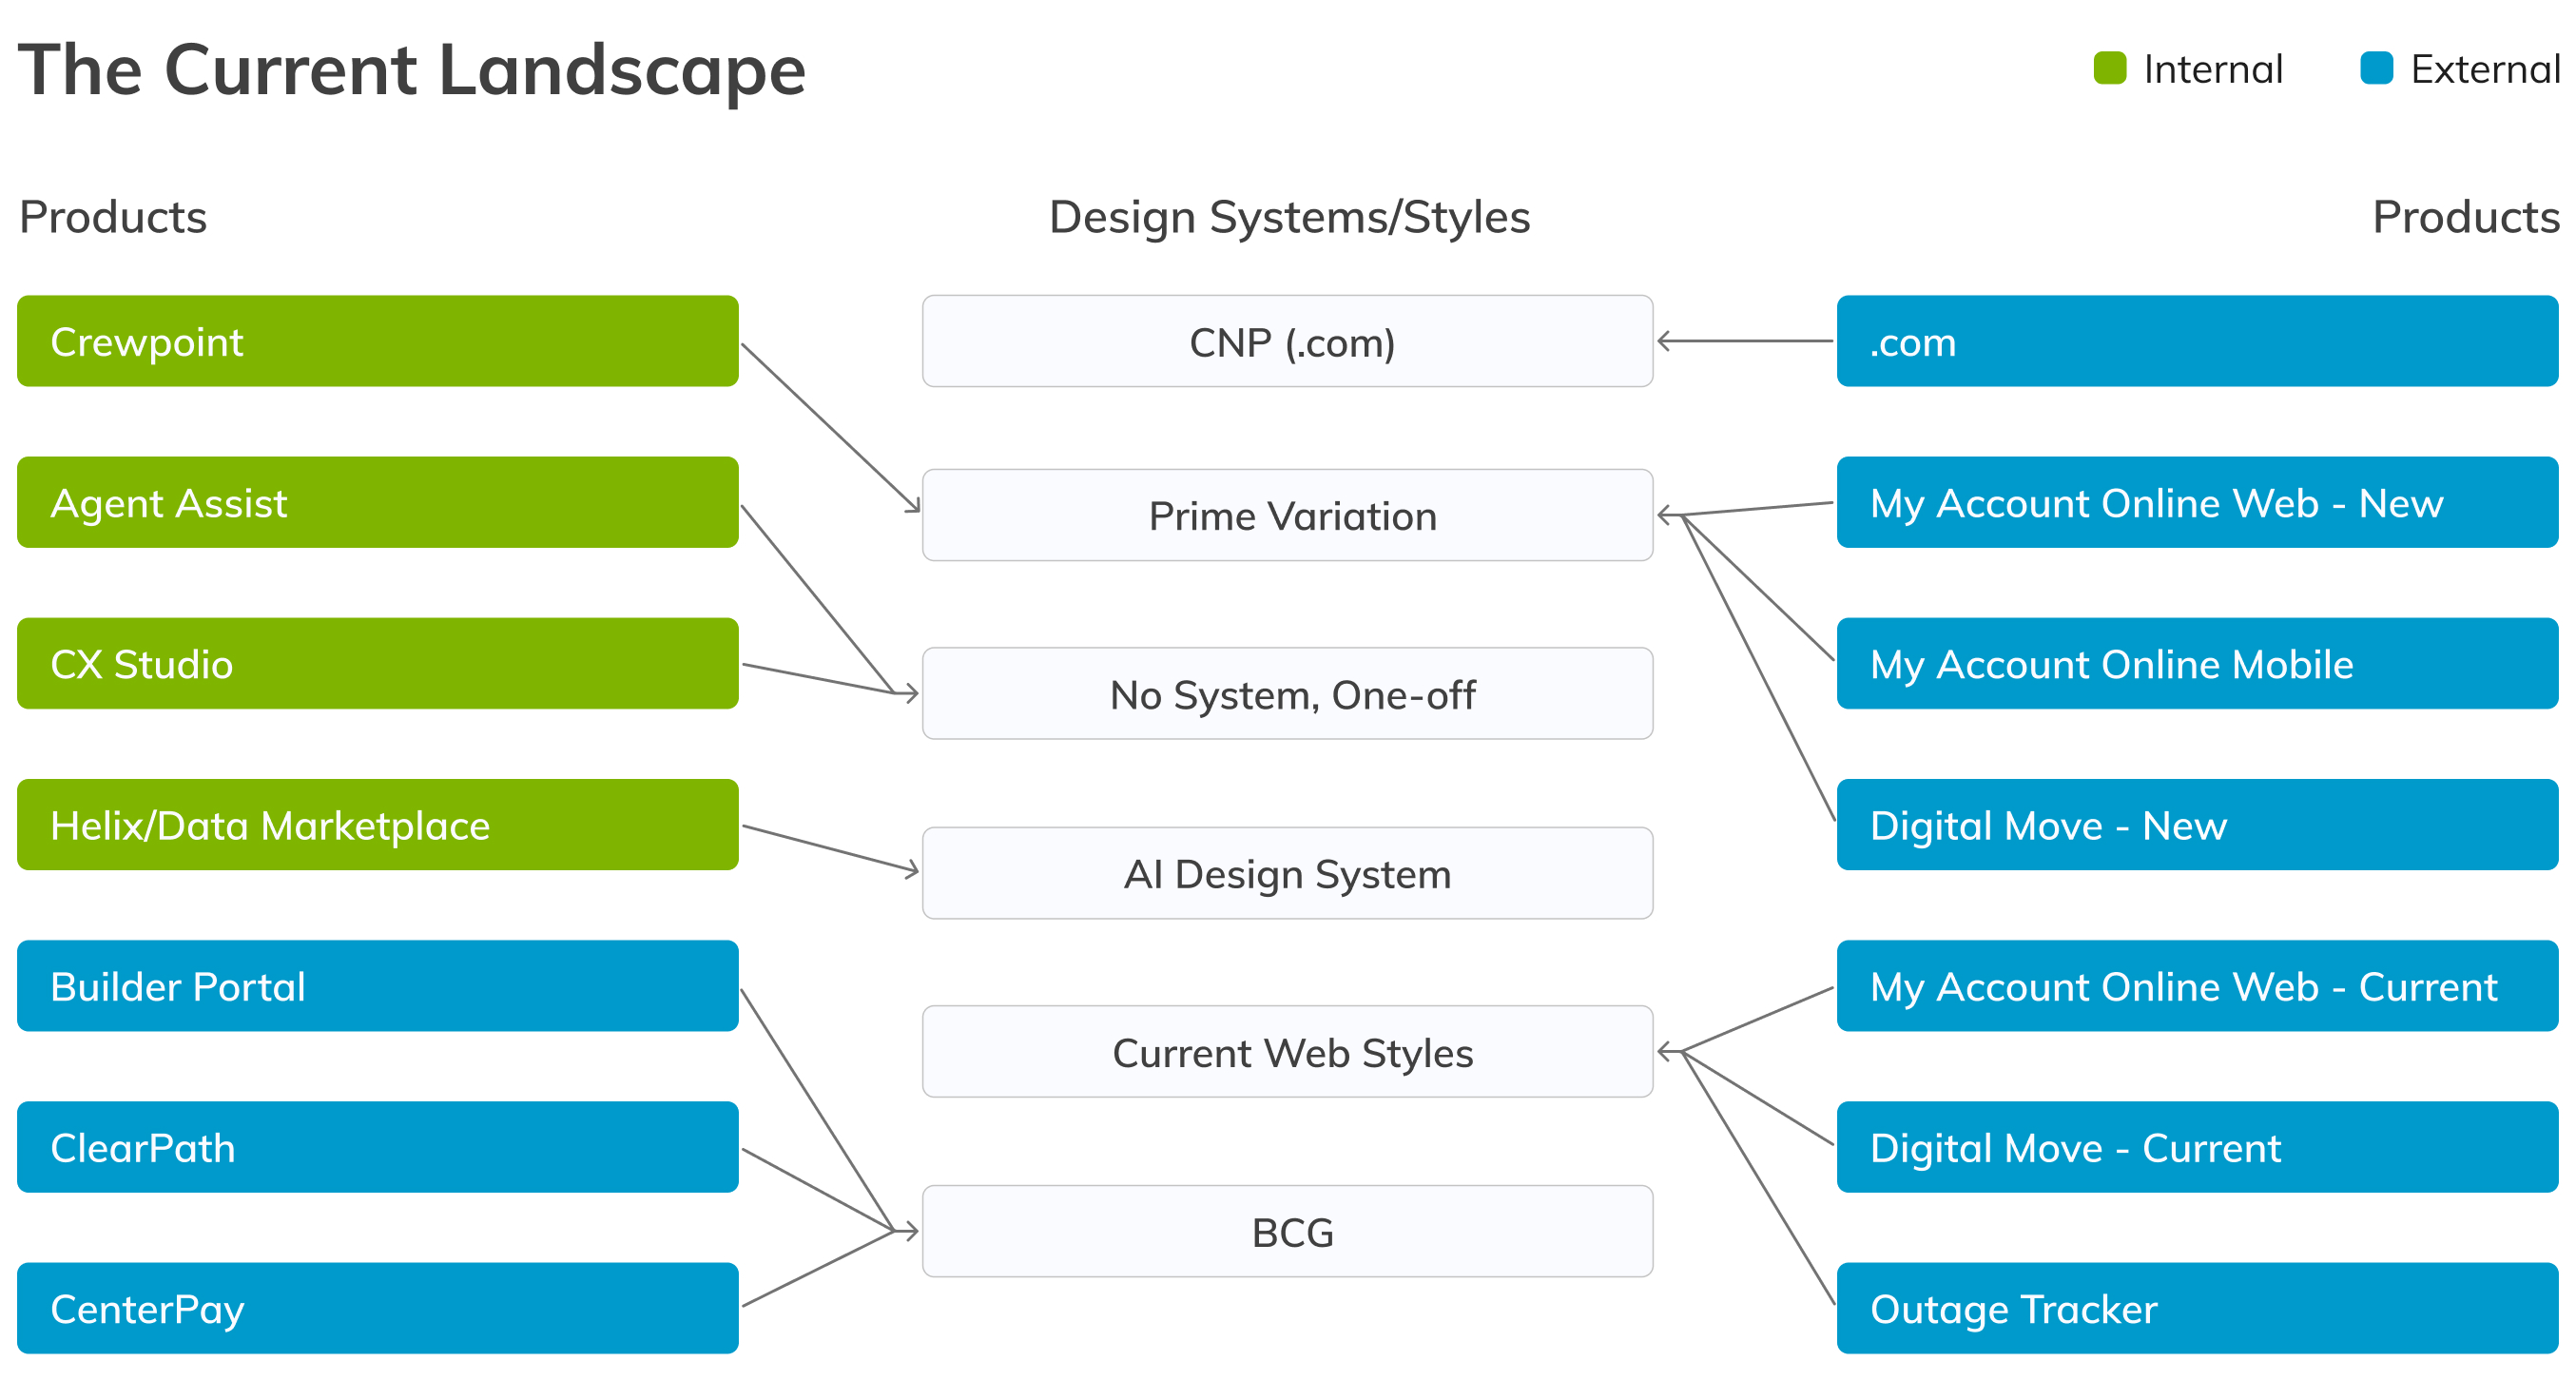Viewport: 2576px width, 1400px height.
Task: Click the Internal legend label
Action: coord(2213,70)
